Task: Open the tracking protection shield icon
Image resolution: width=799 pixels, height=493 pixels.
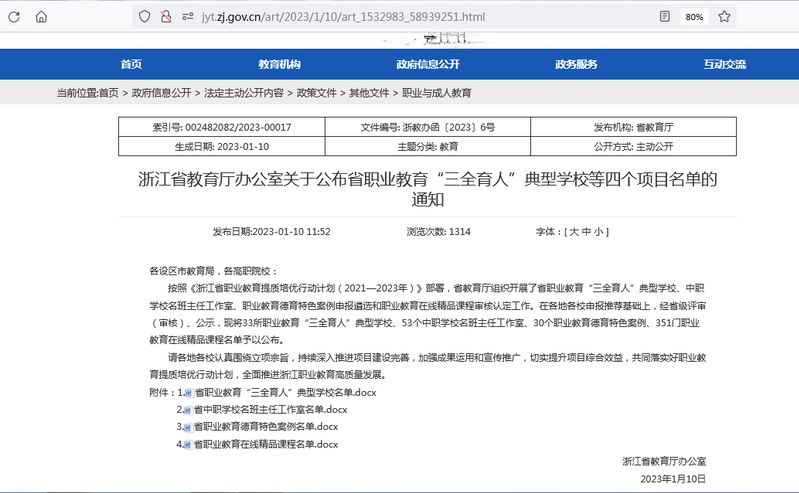Action: point(144,17)
